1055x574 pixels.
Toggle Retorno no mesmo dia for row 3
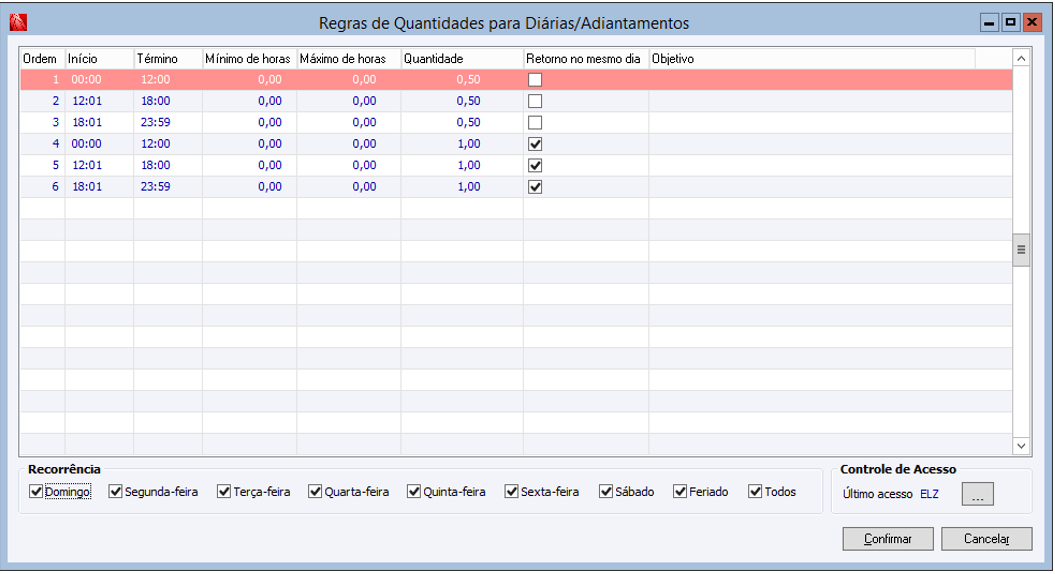pos(535,122)
